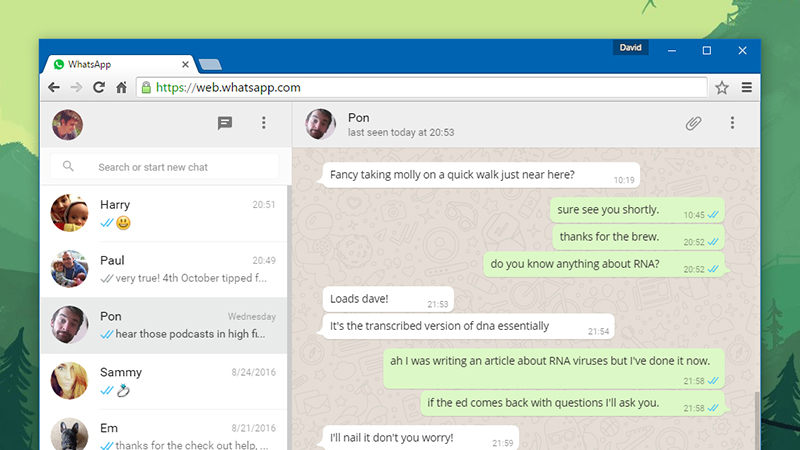The image size is (800, 450).
Task: Open a new browser tab
Action: click(x=210, y=64)
